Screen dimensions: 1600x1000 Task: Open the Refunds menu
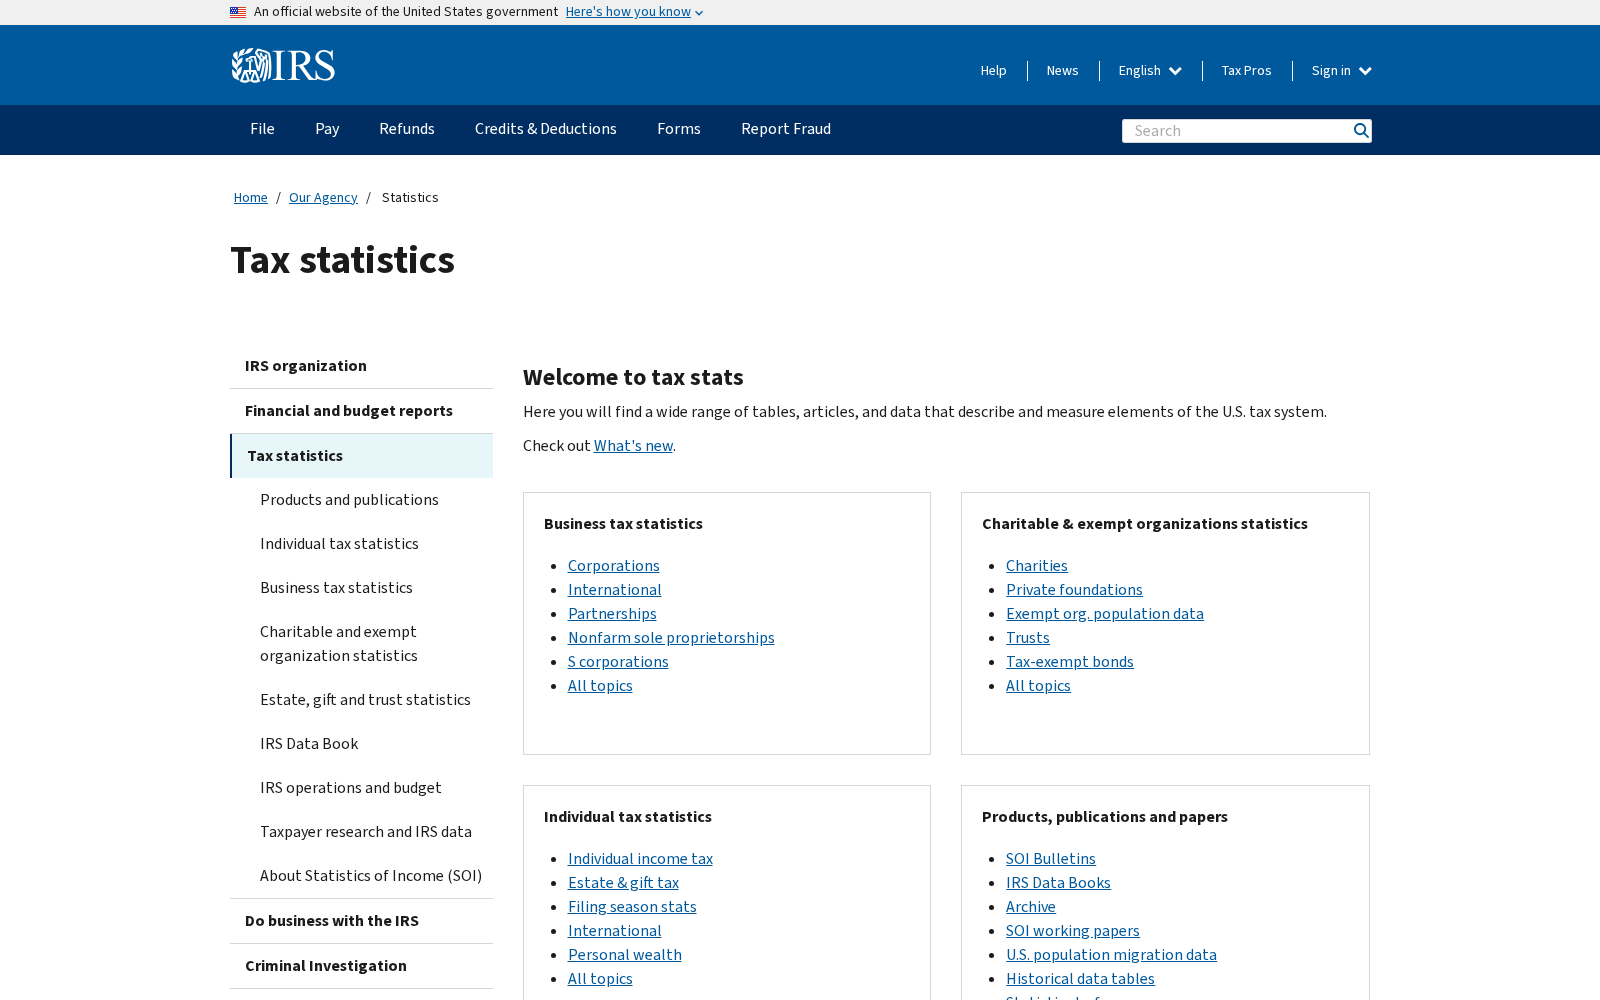(407, 129)
